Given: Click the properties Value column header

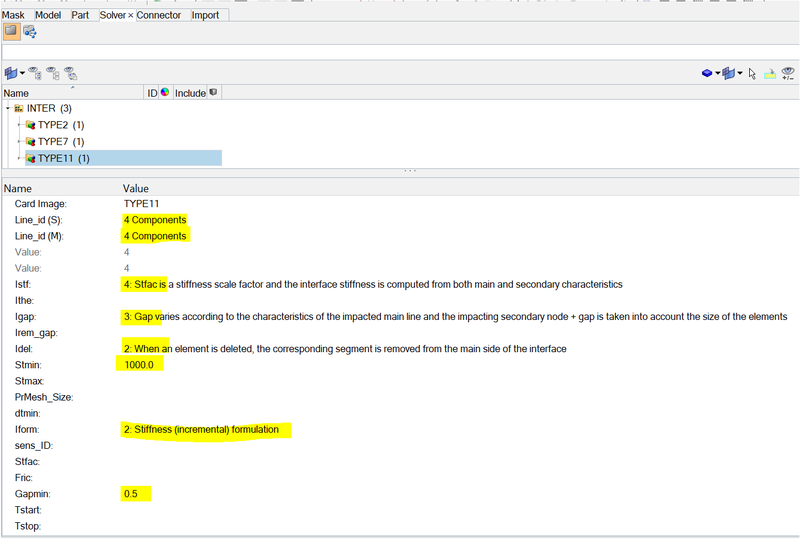Looking at the screenshot, I should coord(136,188).
